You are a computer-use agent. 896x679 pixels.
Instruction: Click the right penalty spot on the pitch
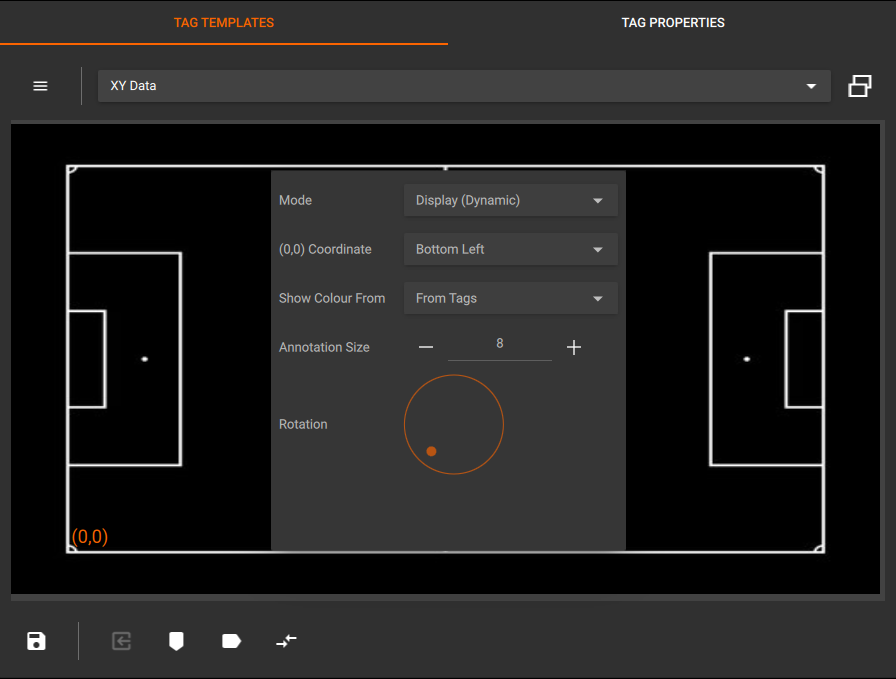point(746,359)
